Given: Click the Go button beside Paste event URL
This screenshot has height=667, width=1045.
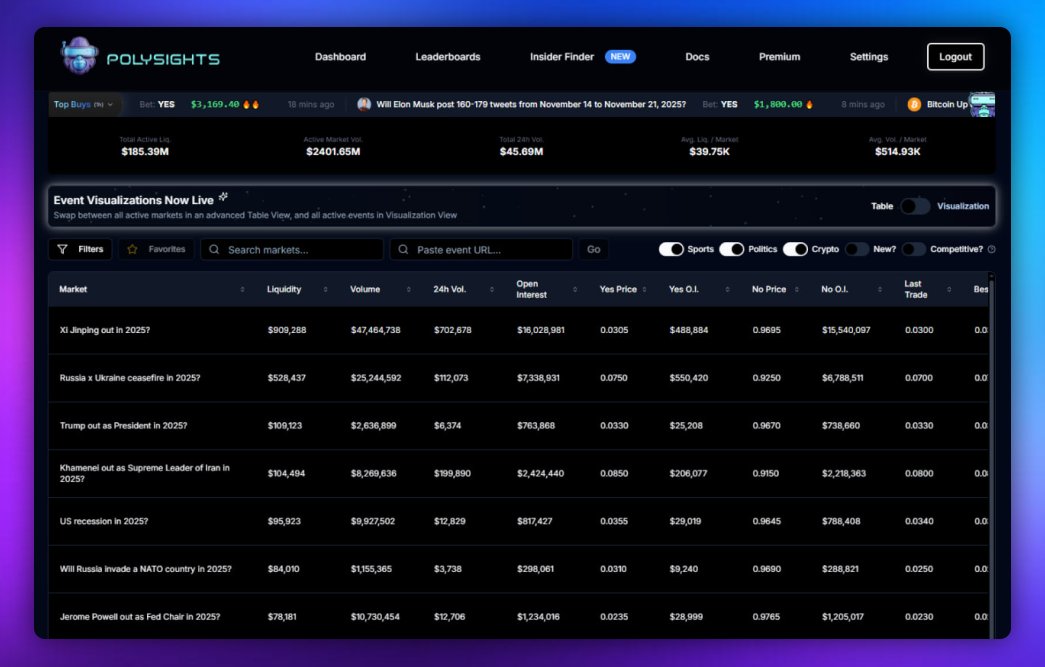Looking at the screenshot, I should (x=594, y=249).
